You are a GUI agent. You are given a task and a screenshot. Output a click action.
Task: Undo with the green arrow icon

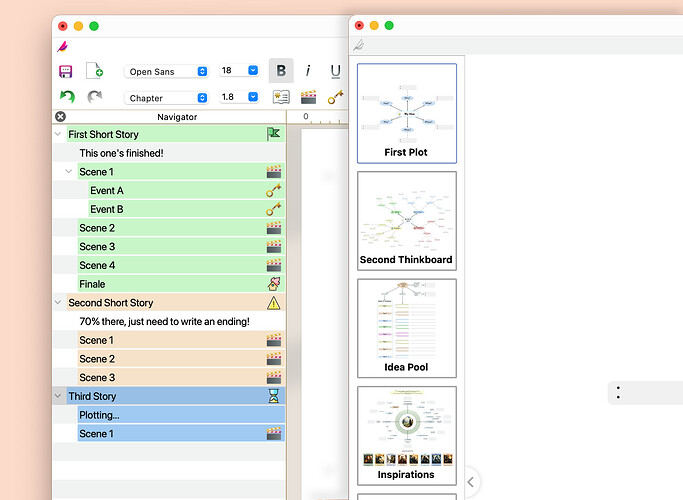[x=67, y=96]
